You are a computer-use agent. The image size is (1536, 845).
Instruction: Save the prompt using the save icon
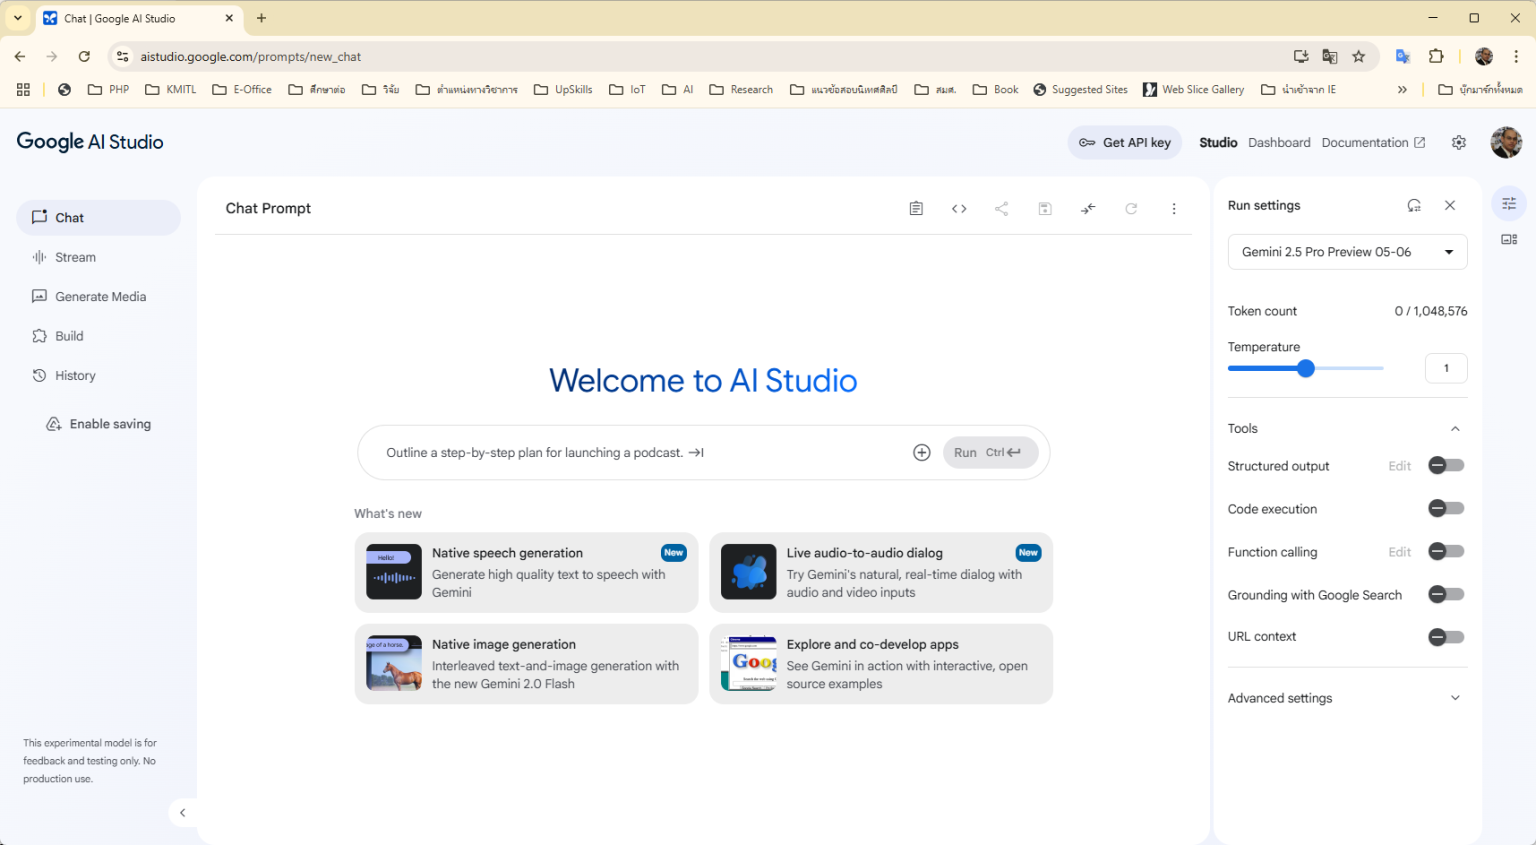1044,208
